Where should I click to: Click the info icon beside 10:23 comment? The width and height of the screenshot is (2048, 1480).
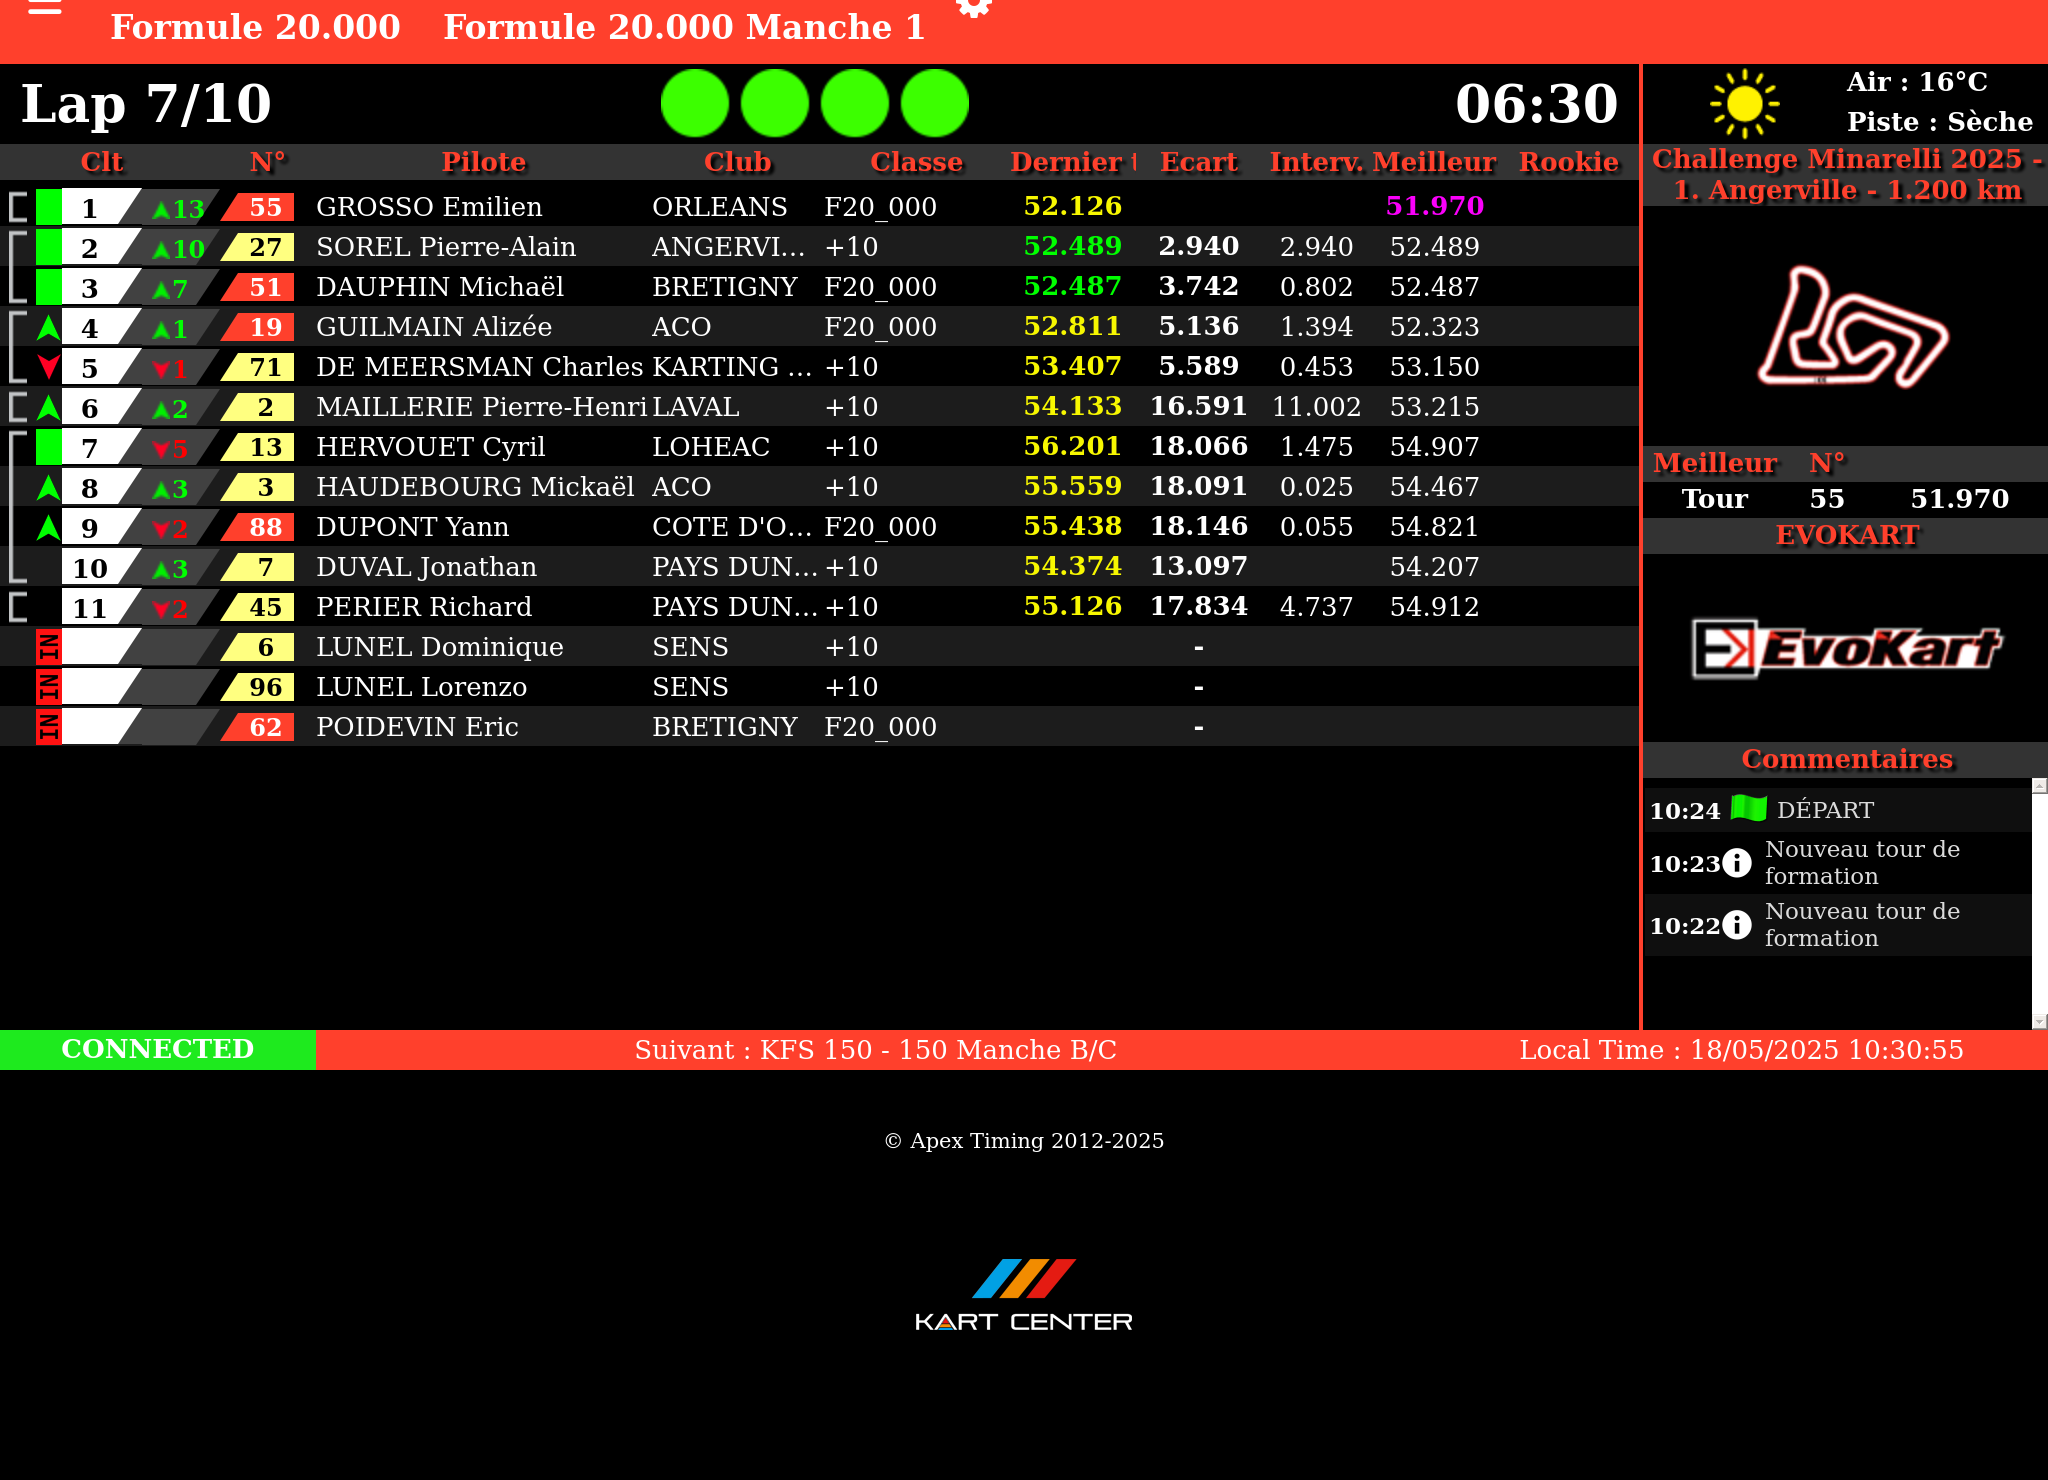[x=1737, y=863]
